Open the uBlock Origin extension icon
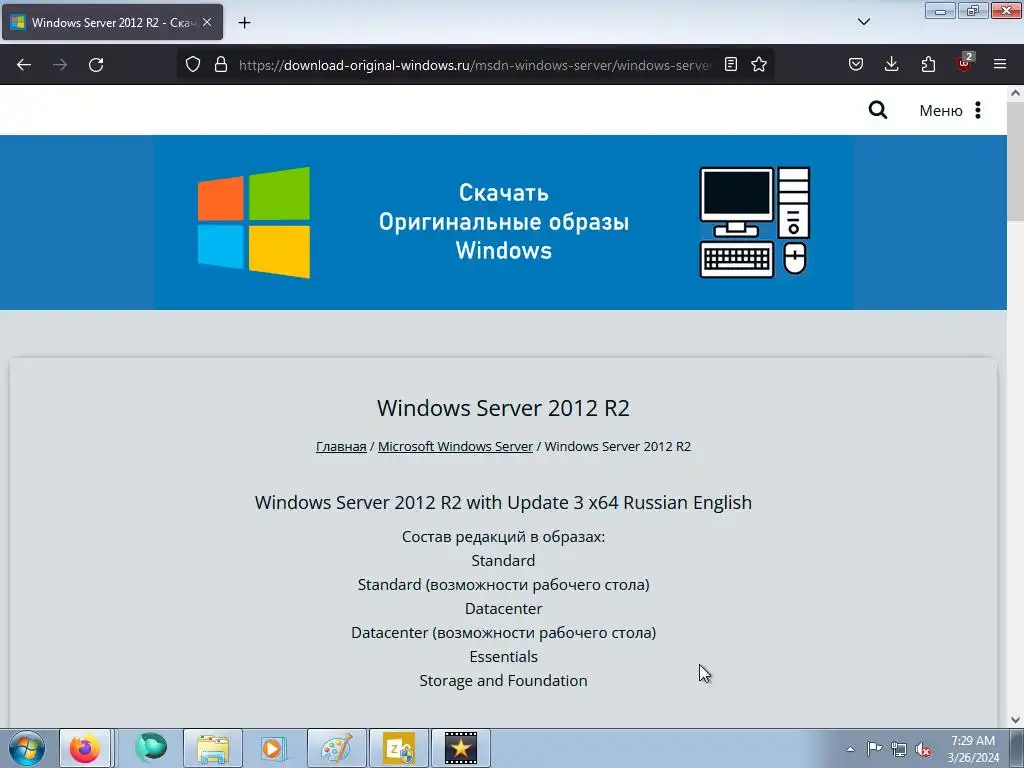This screenshot has height=768, width=1024. [x=965, y=63]
